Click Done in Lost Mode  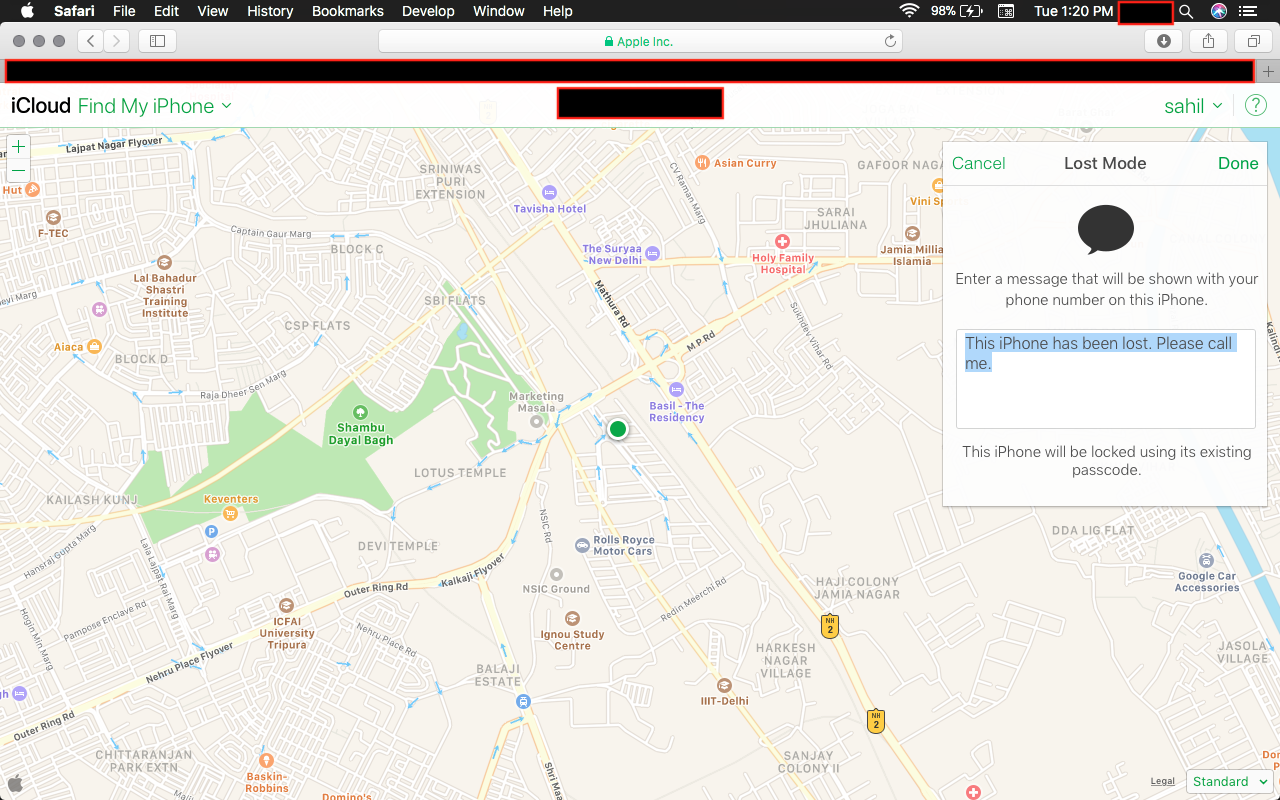click(x=1238, y=163)
